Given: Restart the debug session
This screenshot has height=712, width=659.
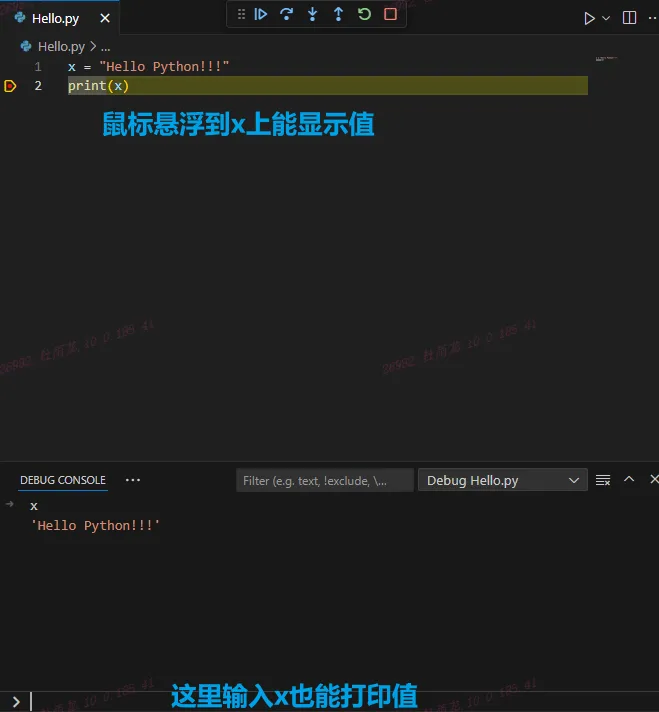Looking at the screenshot, I should tap(364, 15).
